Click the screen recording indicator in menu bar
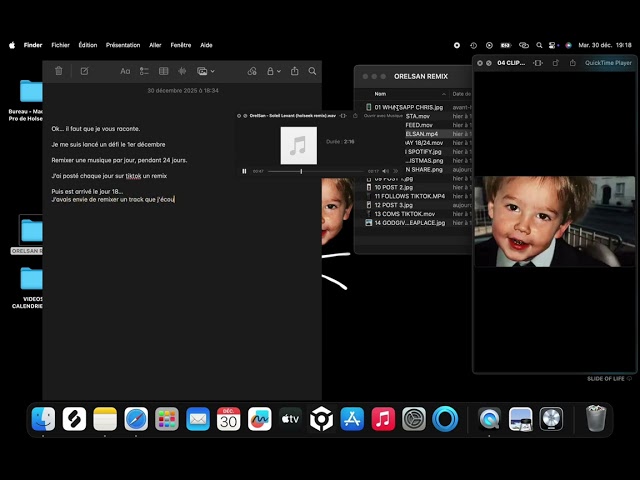Screen dimensions: 640x480 pyautogui.click(x=457, y=45)
